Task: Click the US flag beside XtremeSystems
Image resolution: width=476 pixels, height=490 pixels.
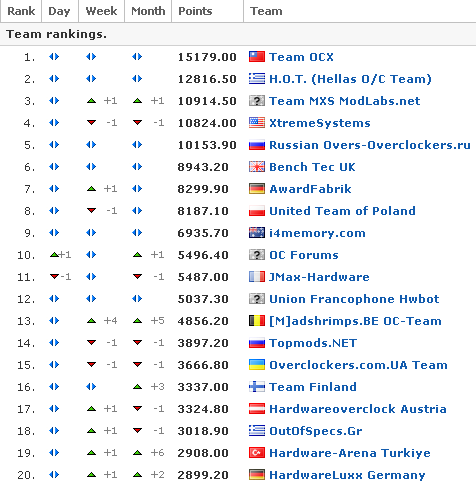Action: coord(257,123)
